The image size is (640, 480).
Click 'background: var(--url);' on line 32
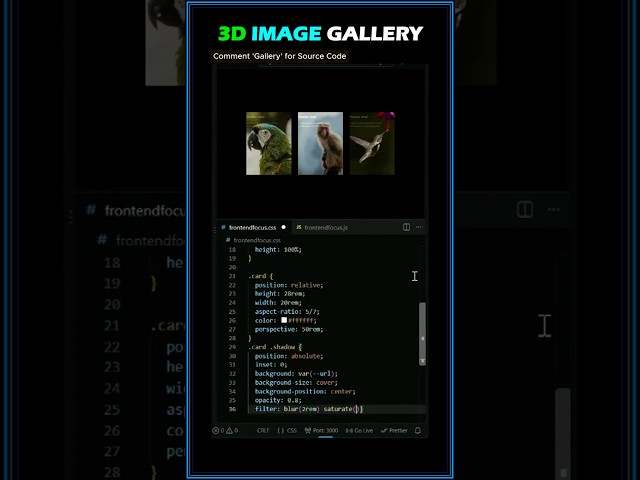pyautogui.click(x=296, y=373)
